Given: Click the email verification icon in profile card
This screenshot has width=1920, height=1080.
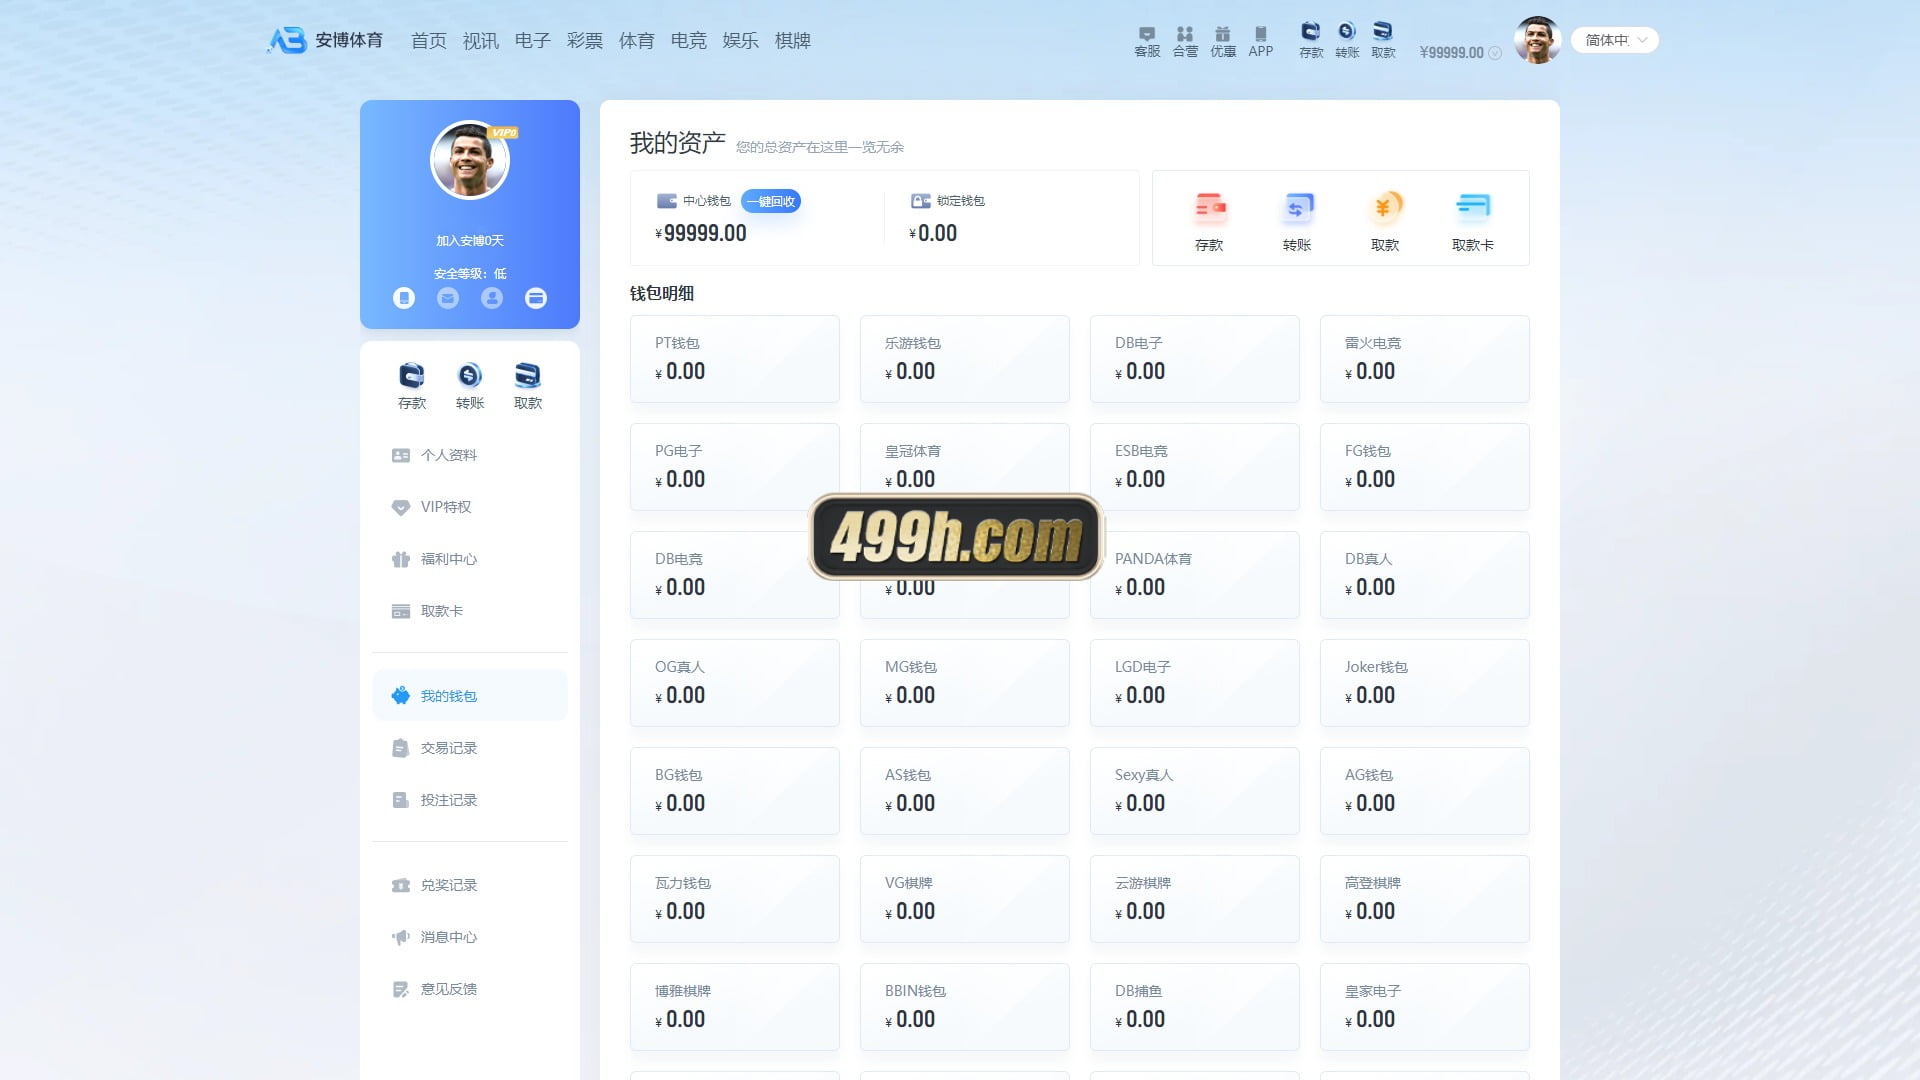Looking at the screenshot, I should 448,298.
